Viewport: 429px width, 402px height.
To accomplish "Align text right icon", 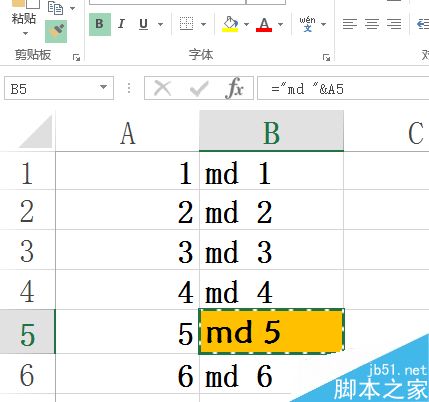I will click(394, 24).
